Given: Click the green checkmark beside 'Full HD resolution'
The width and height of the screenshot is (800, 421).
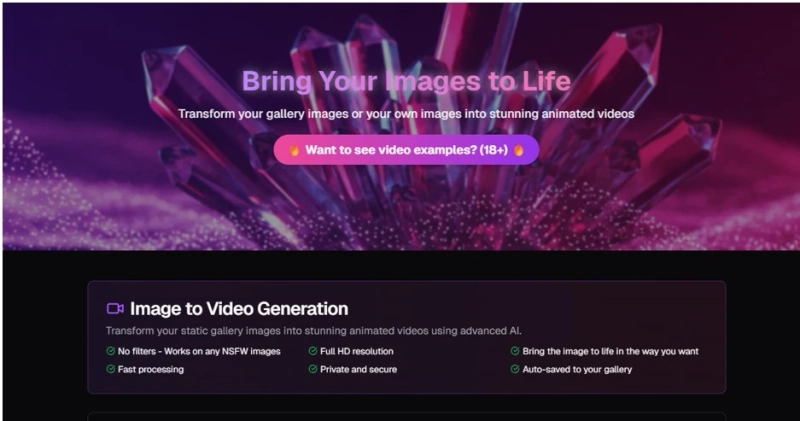Looking at the screenshot, I should (313, 351).
